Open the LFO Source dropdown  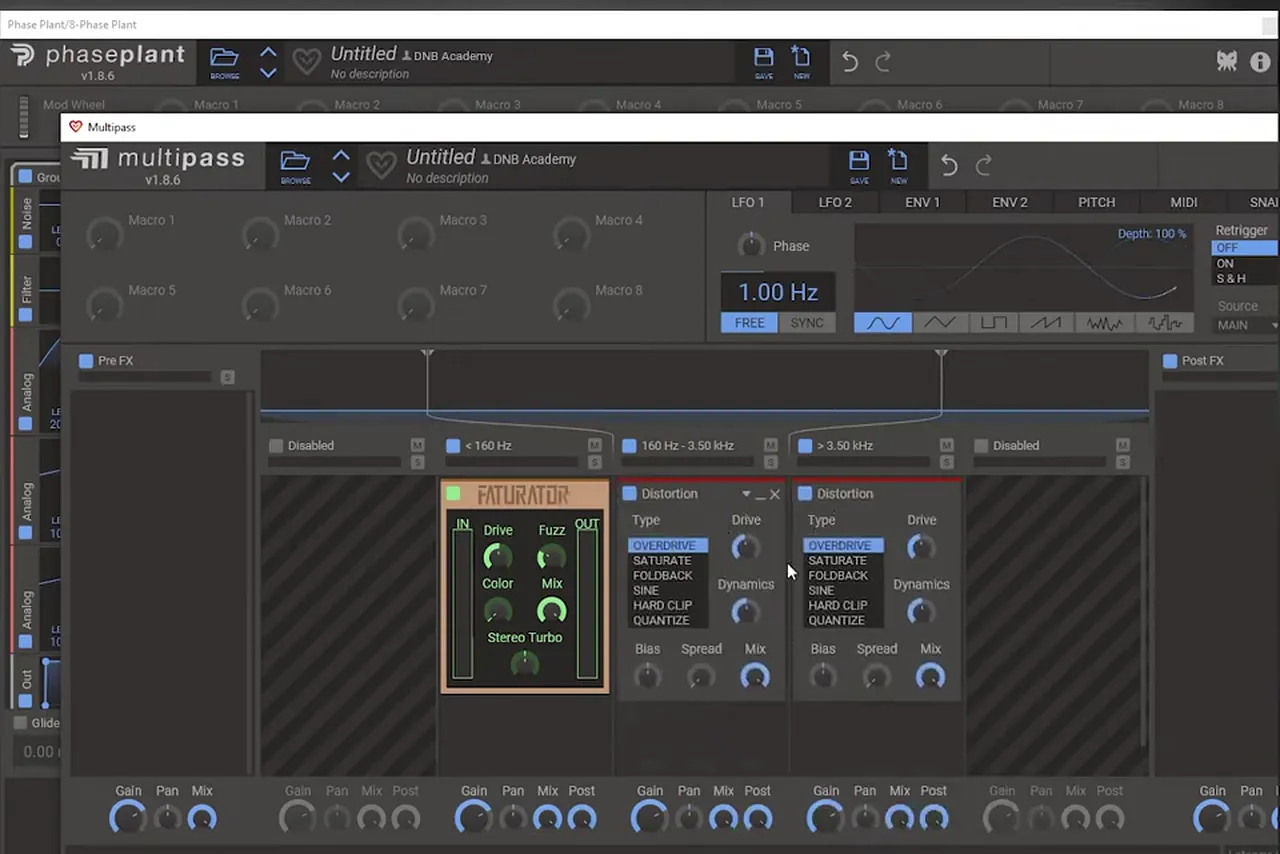pyautogui.click(x=1246, y=325)
